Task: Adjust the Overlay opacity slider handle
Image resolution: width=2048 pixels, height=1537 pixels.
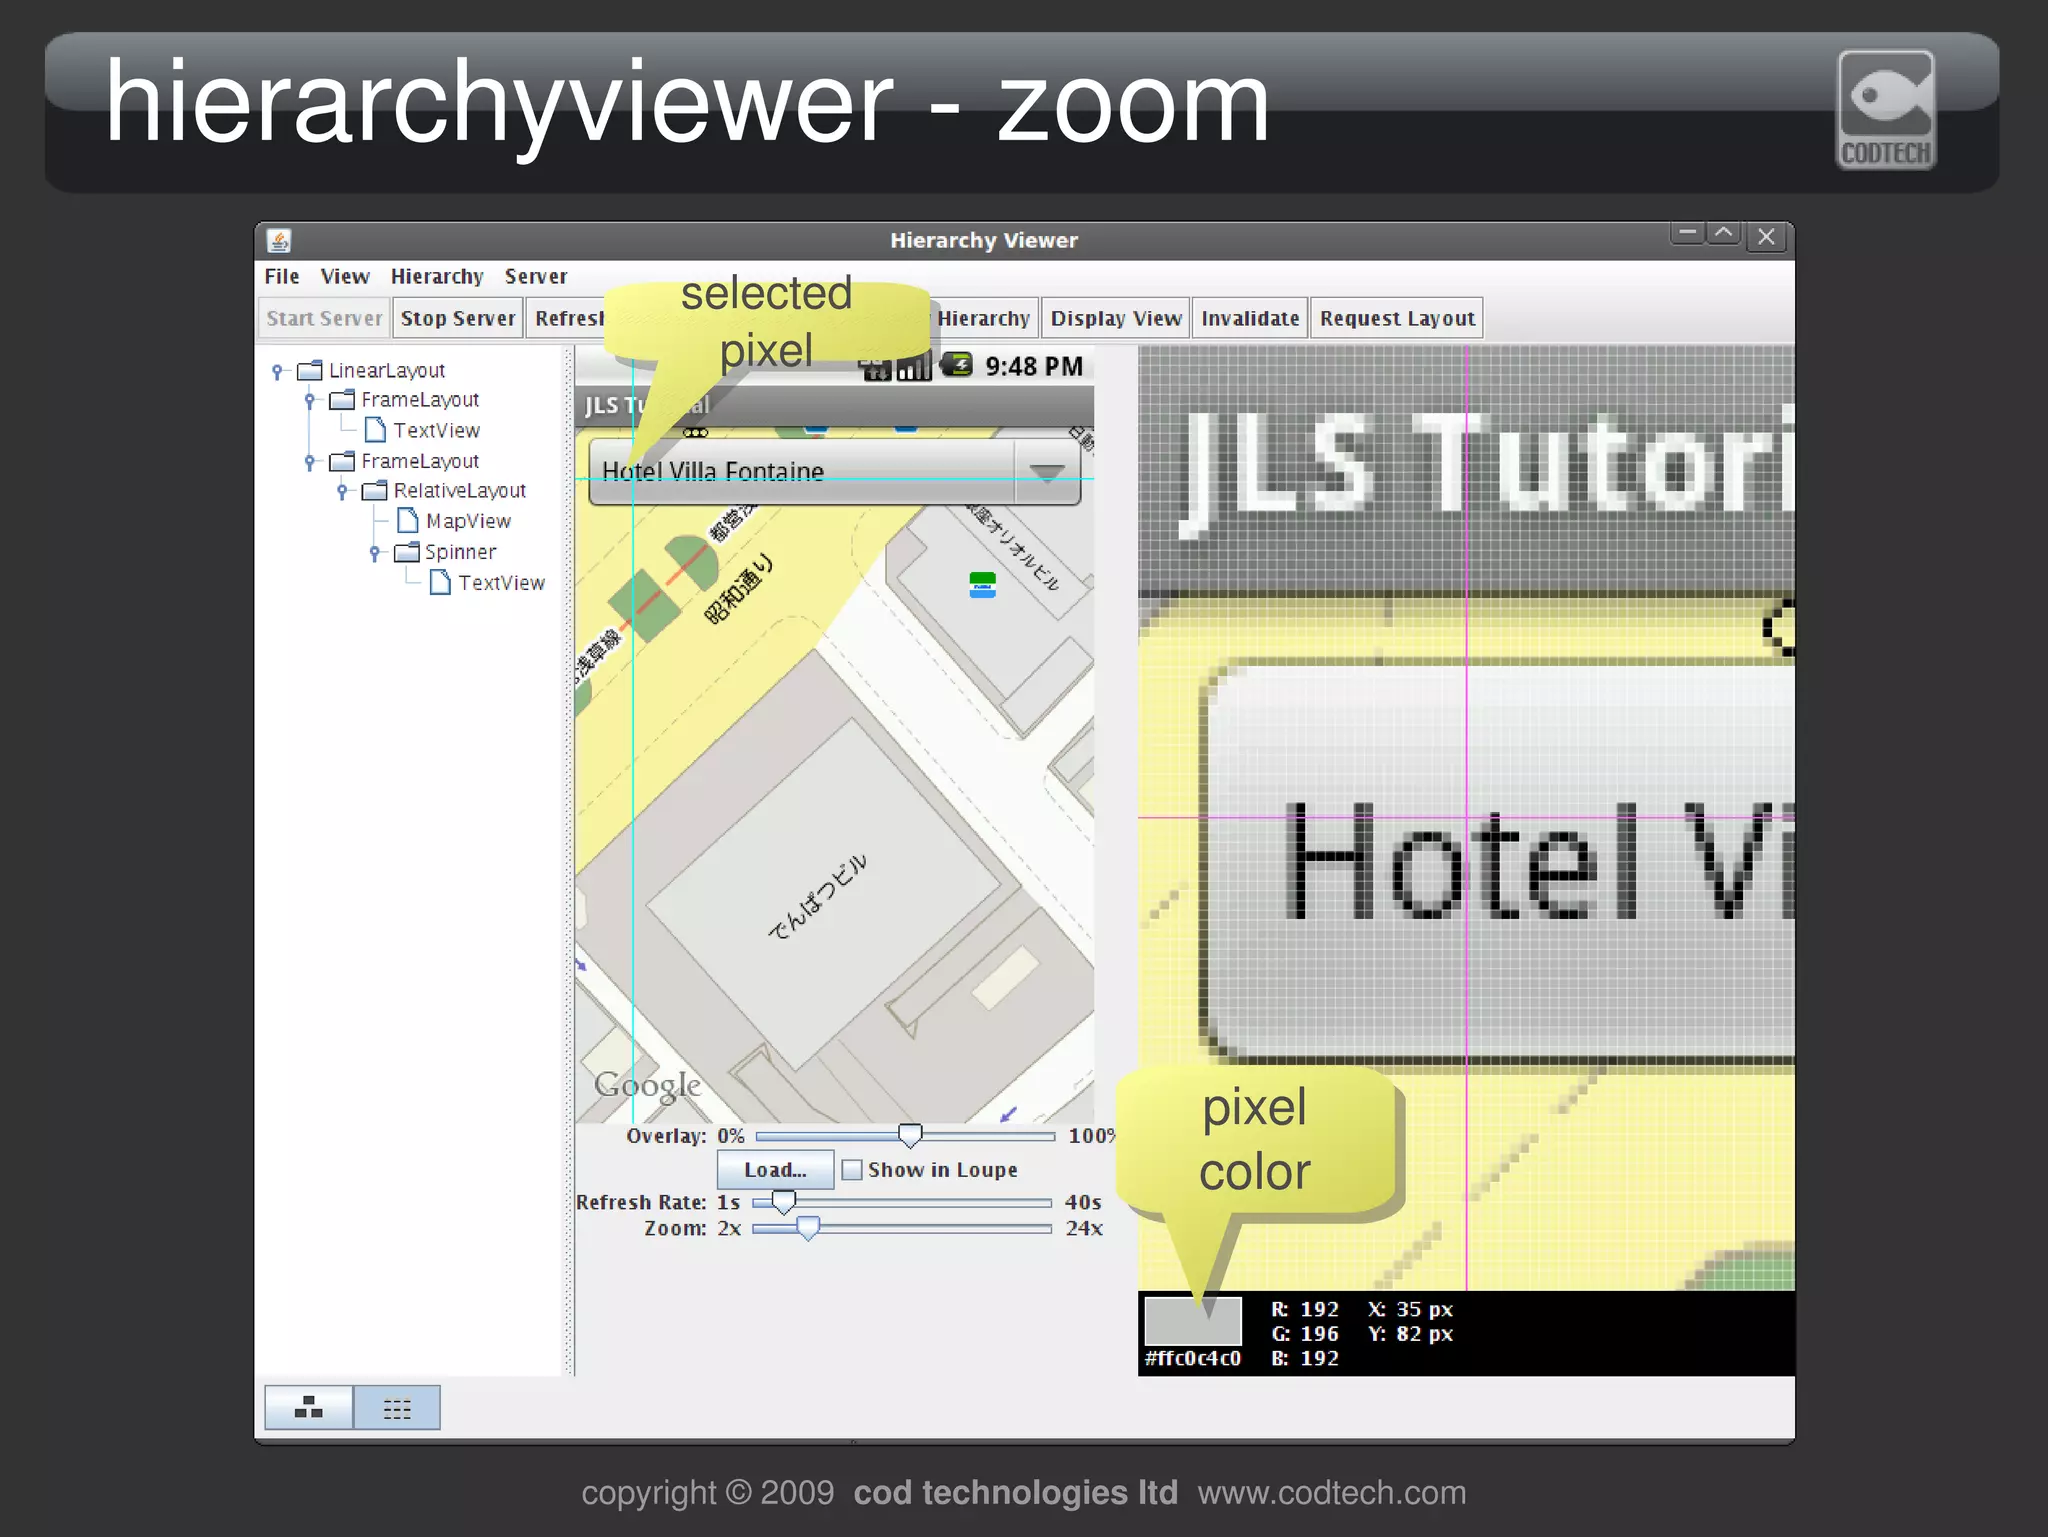Action: pyautogui.click(x=910, y=1135)
